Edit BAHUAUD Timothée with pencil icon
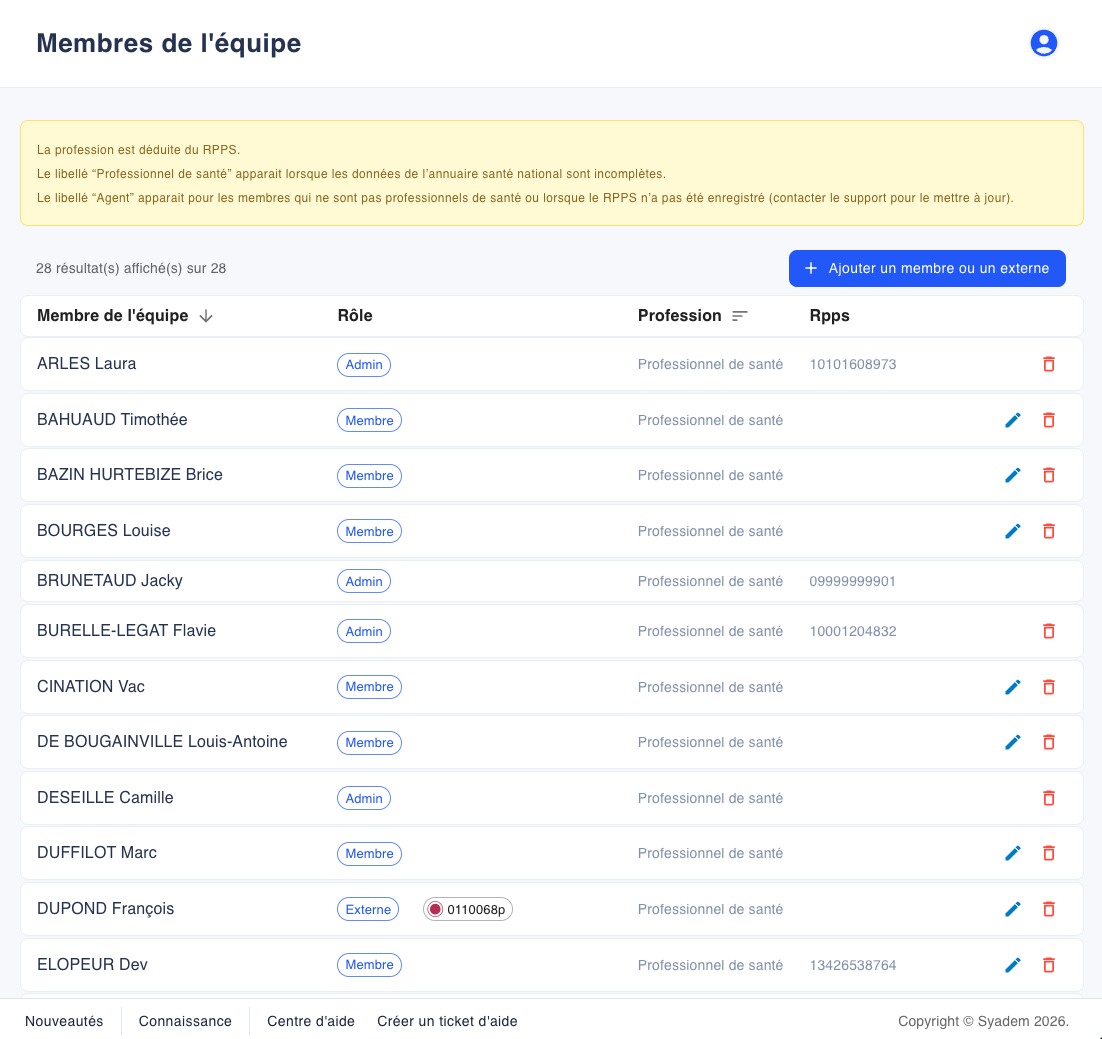This screenshot has height=1039, width=1102. [x=1013, y=420]
